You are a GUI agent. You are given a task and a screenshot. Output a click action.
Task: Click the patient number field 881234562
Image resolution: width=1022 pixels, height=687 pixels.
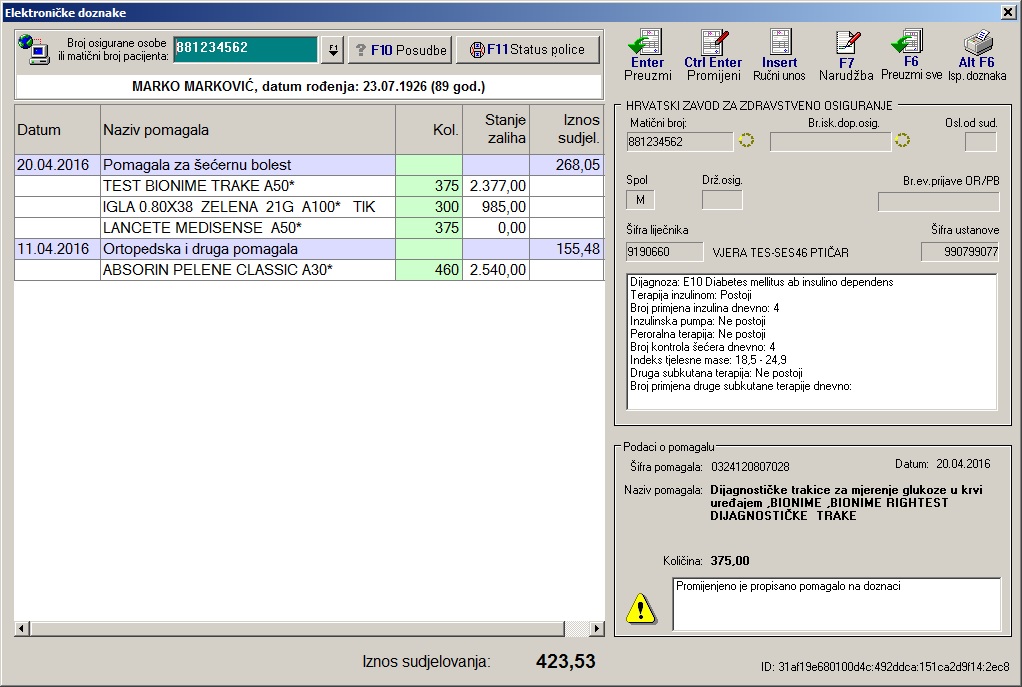[246, 48]
